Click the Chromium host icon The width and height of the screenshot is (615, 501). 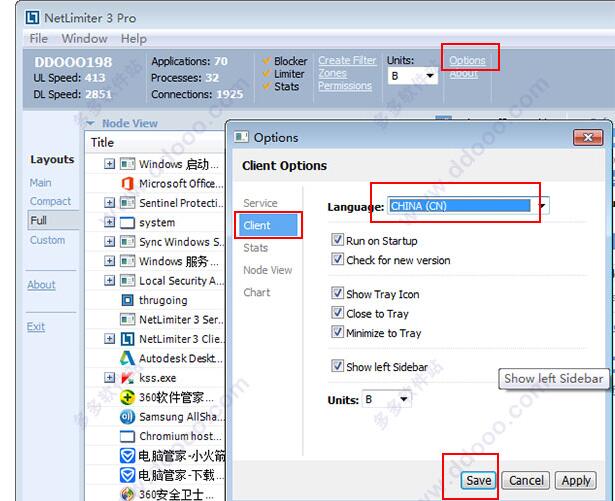[x=127, y=436]
